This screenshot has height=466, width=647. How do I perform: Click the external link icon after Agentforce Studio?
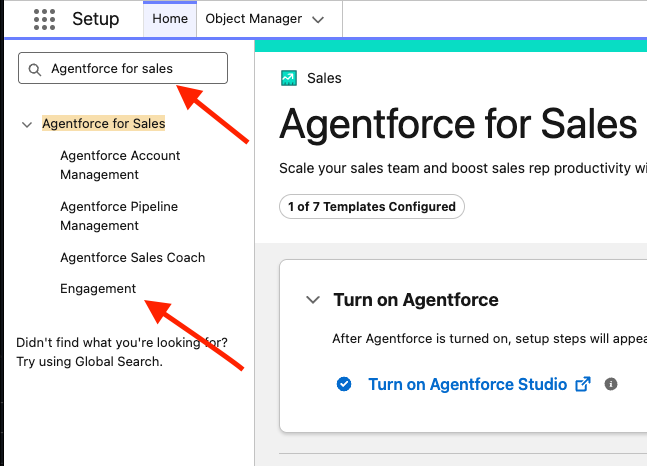(583, 384)
